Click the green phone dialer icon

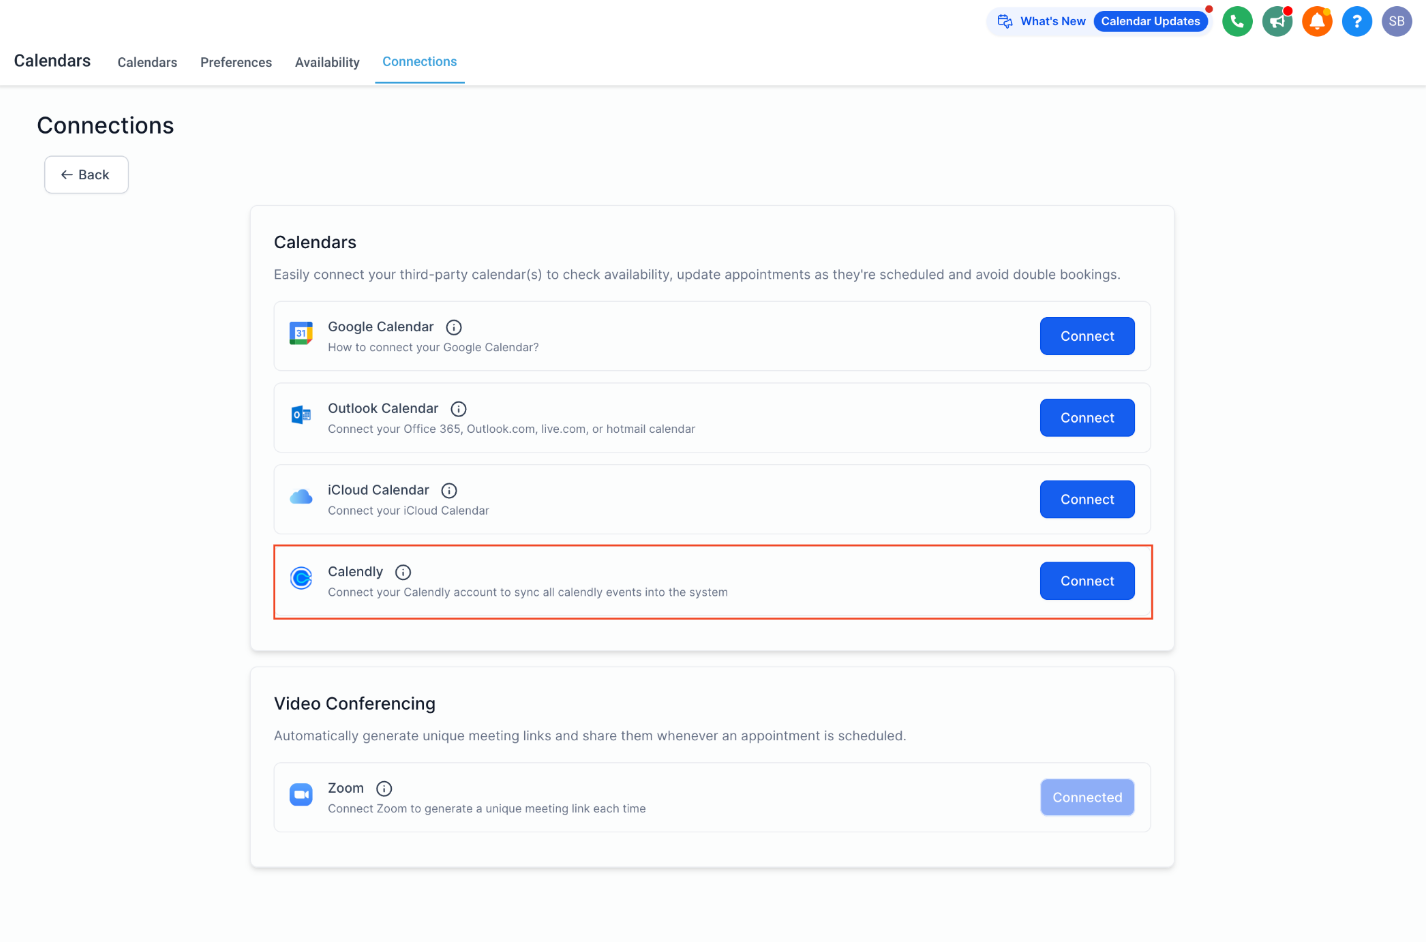(1237, 21)
